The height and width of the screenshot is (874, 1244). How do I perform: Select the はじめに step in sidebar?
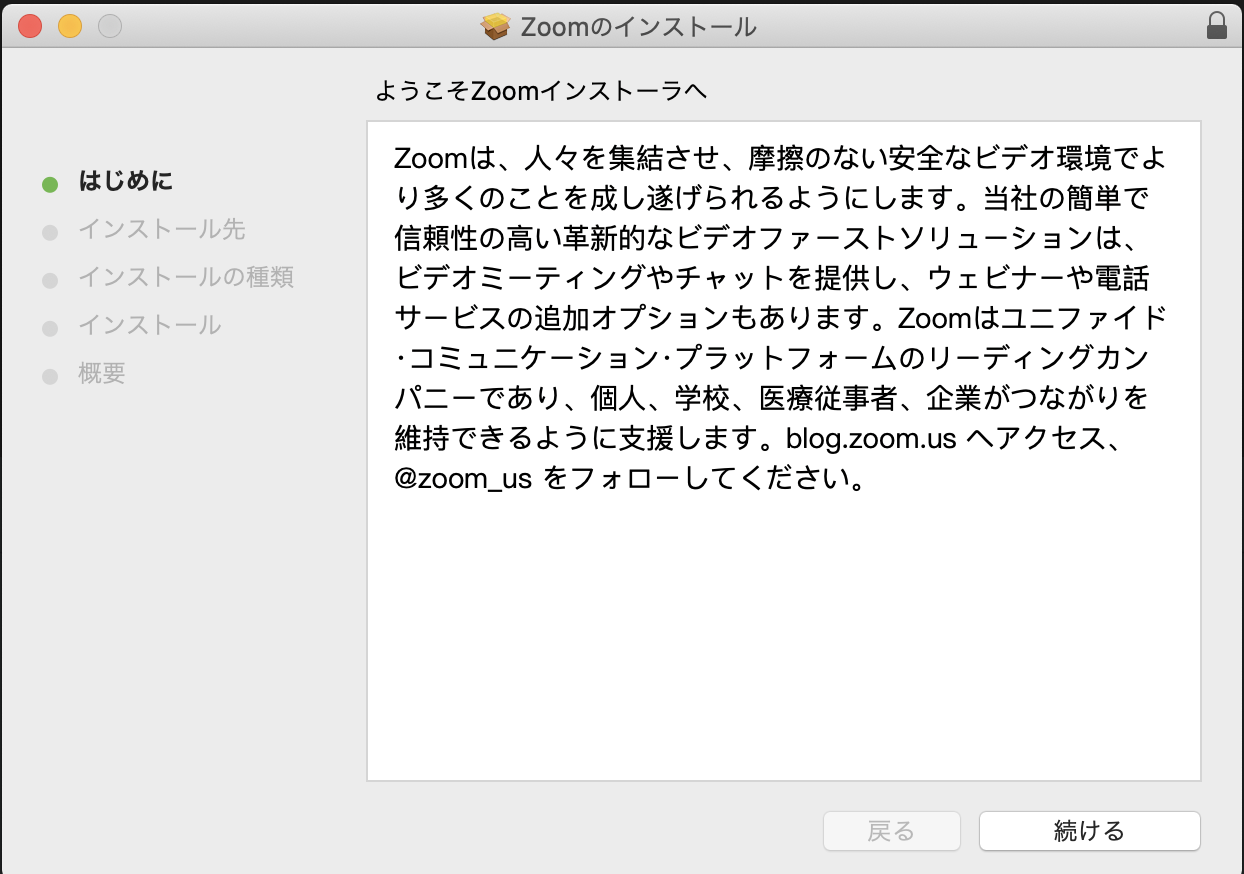click(x=125, y=182)
